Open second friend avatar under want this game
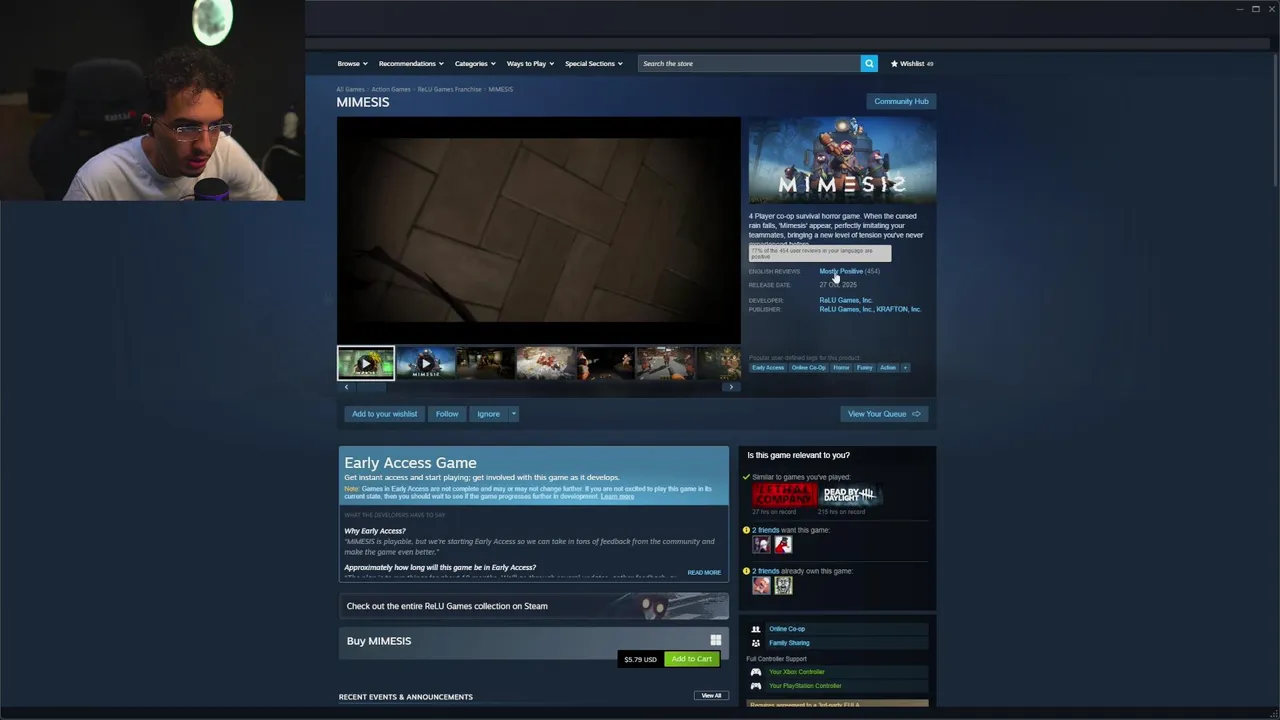 782,545
